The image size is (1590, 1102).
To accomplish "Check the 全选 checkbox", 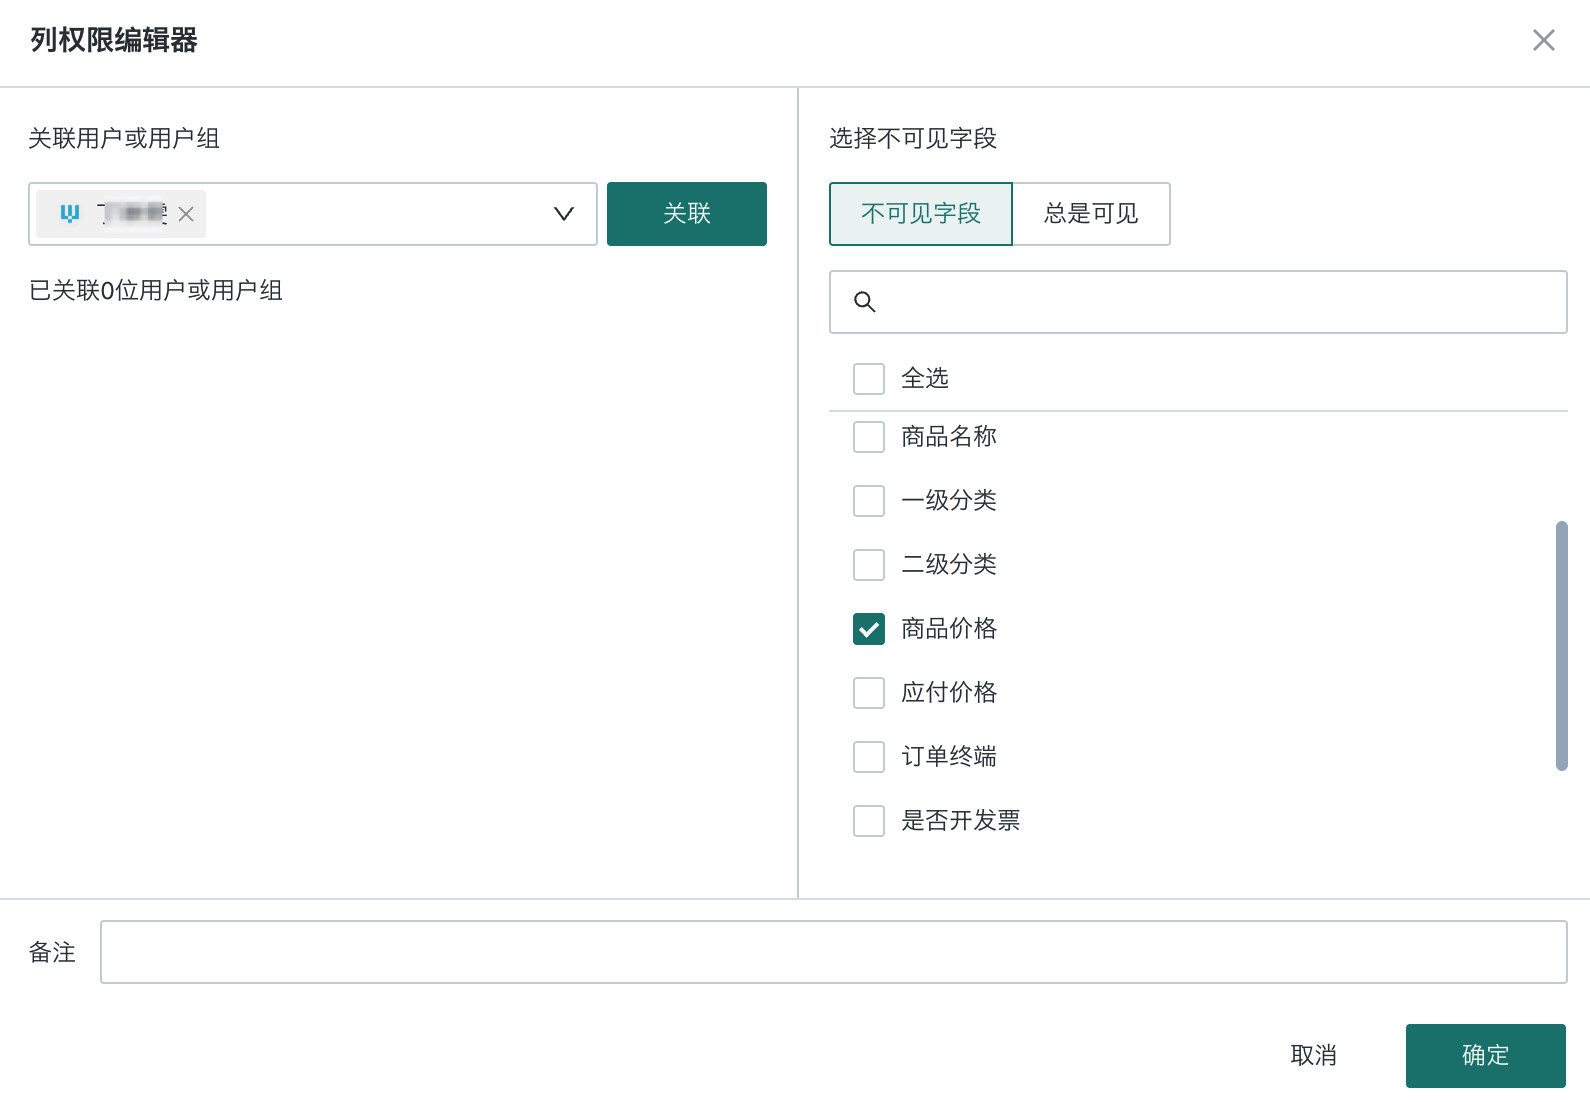I will [869, 379].
